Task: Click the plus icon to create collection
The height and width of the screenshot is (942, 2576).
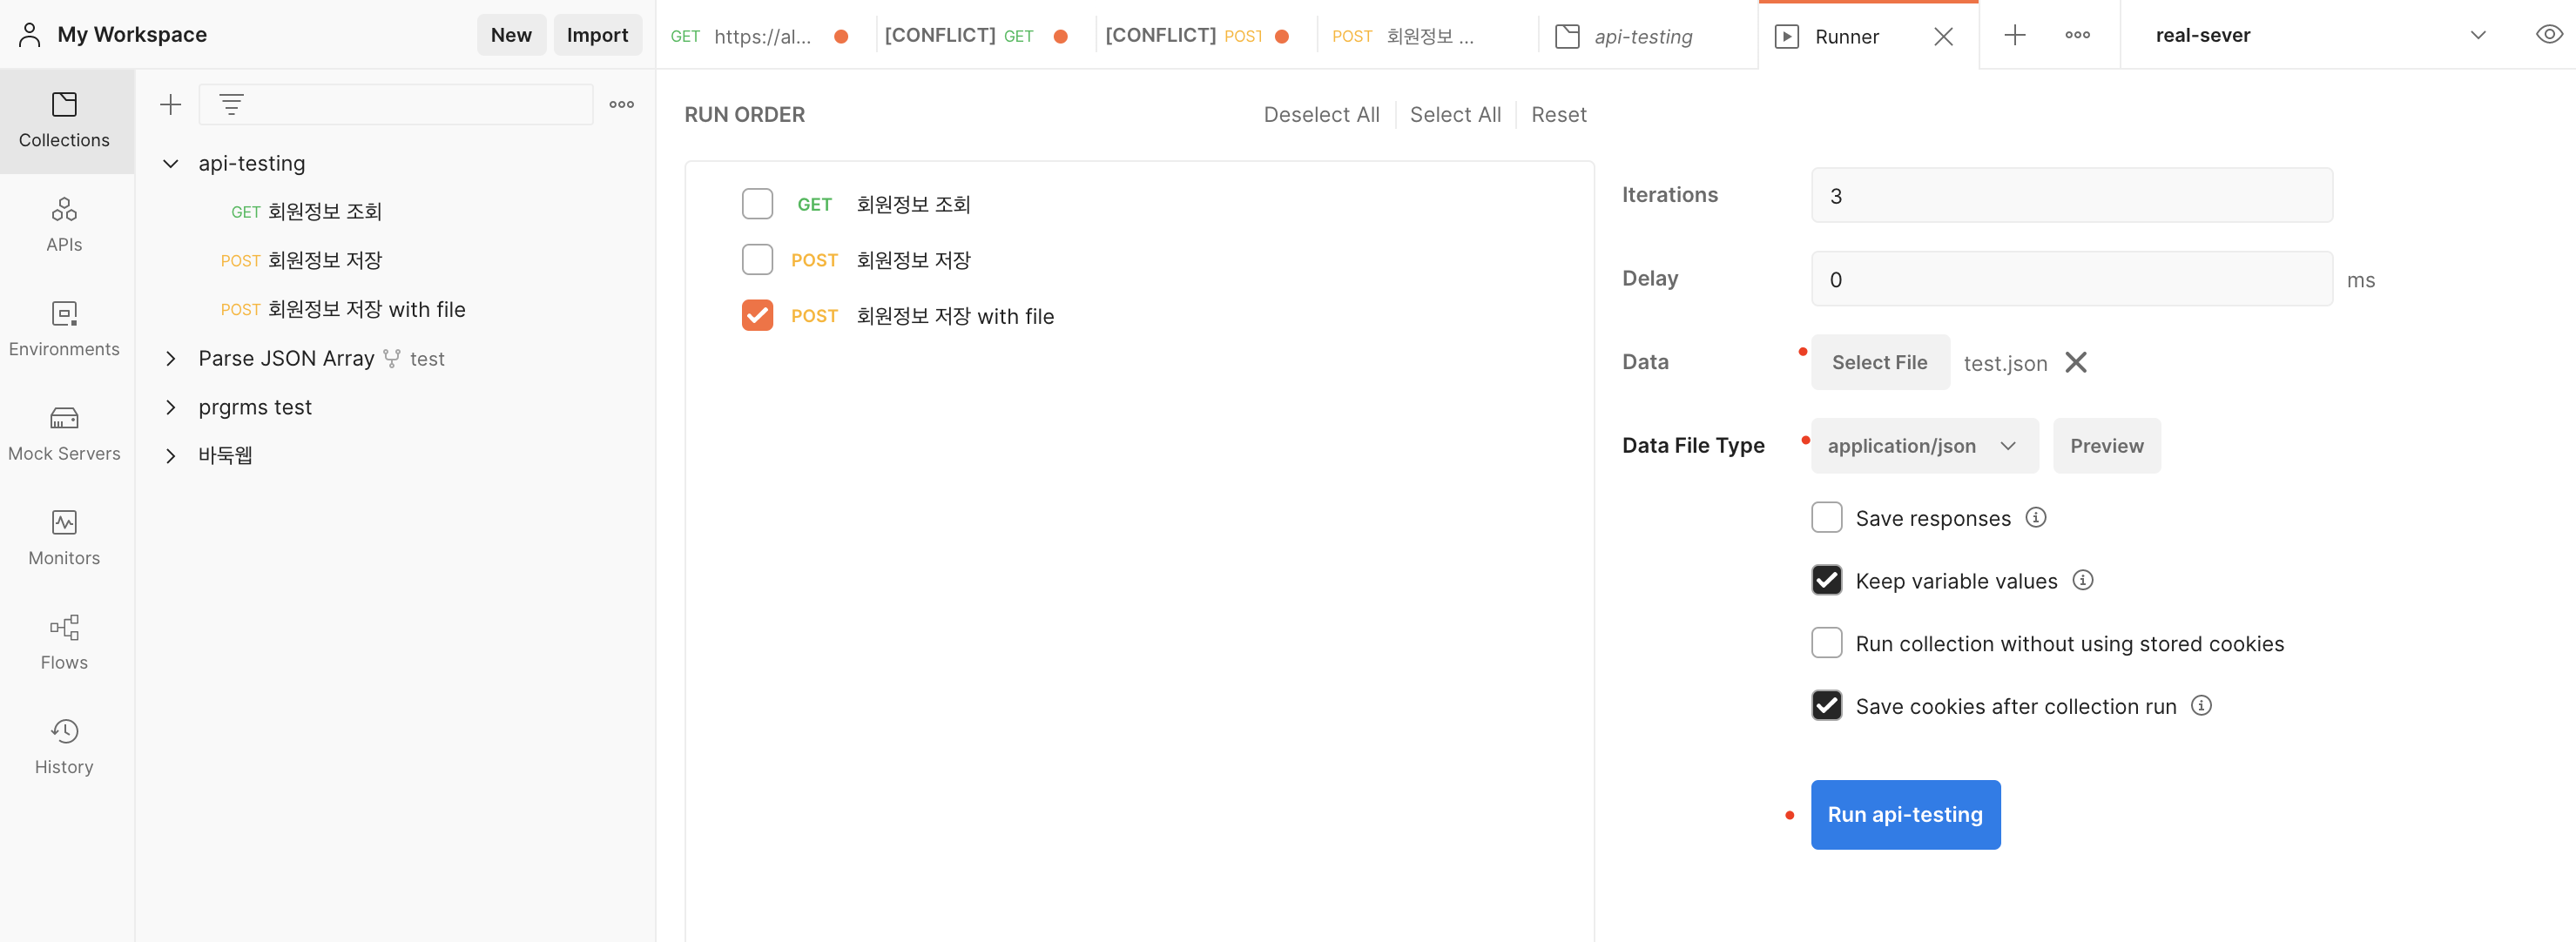Action: 171,104
